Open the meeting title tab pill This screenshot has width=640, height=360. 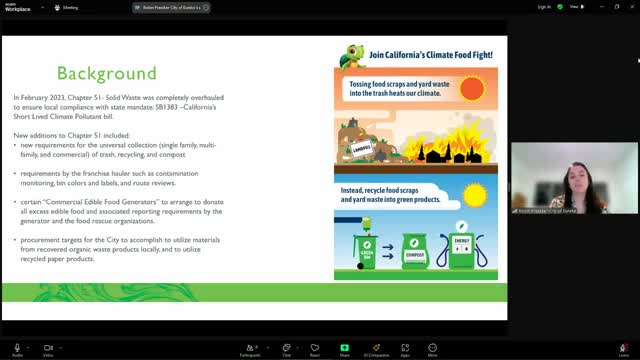171,7
